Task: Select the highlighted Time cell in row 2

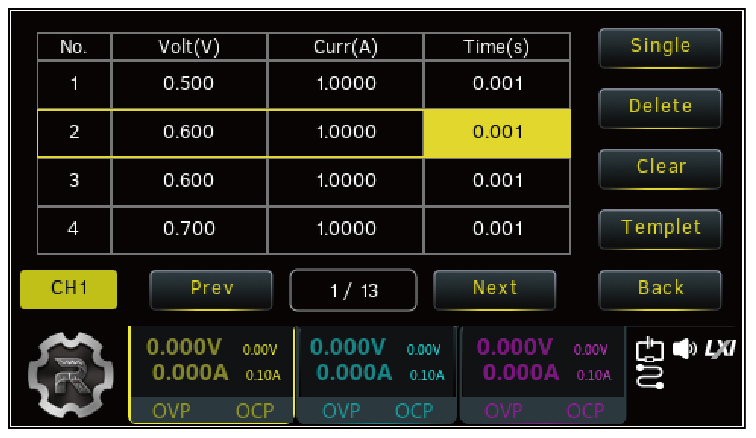Action: pos(497,133)
